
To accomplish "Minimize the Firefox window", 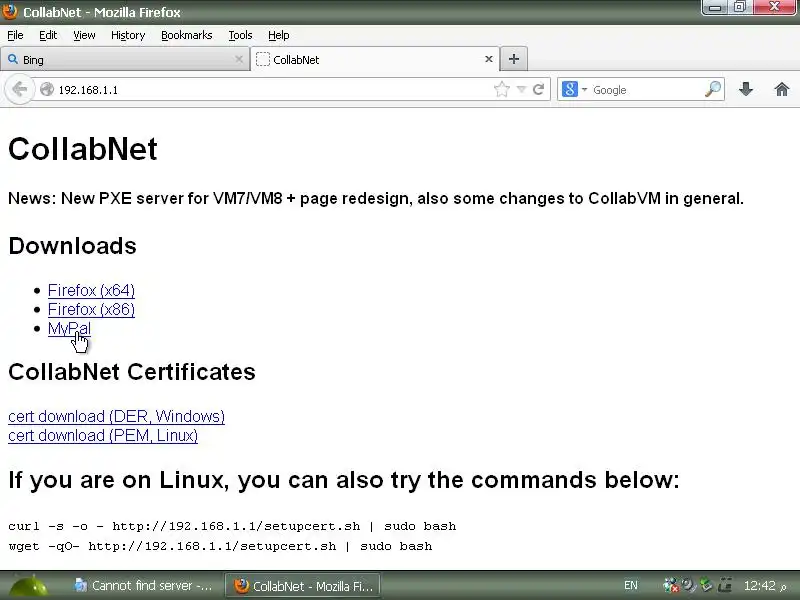I will [715, 7].
